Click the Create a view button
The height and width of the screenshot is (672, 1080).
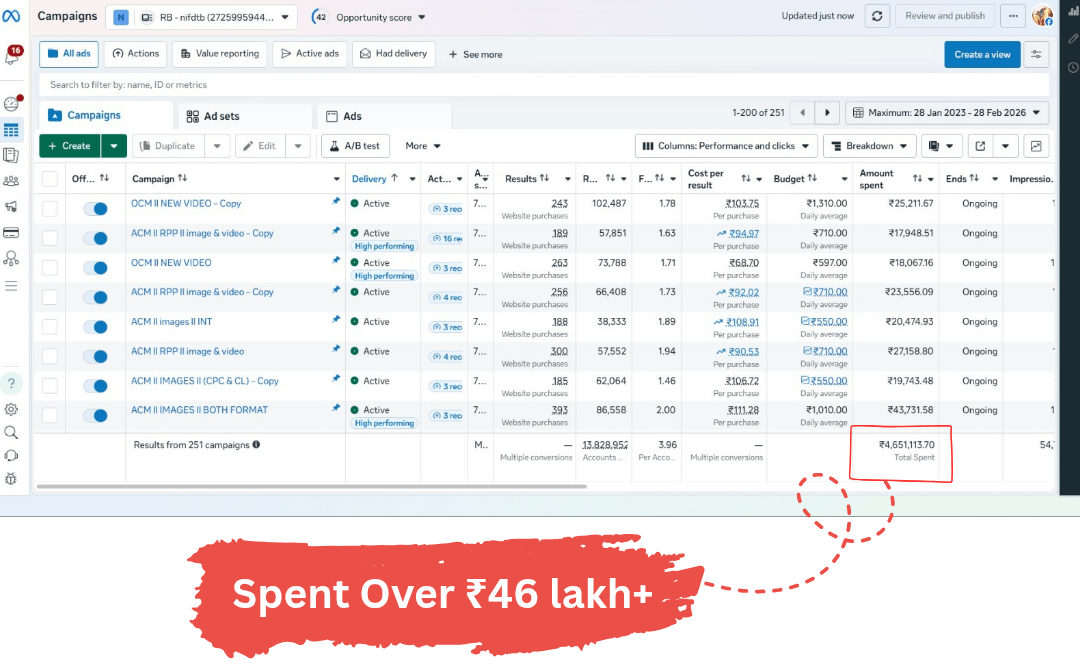click(982, 54)
